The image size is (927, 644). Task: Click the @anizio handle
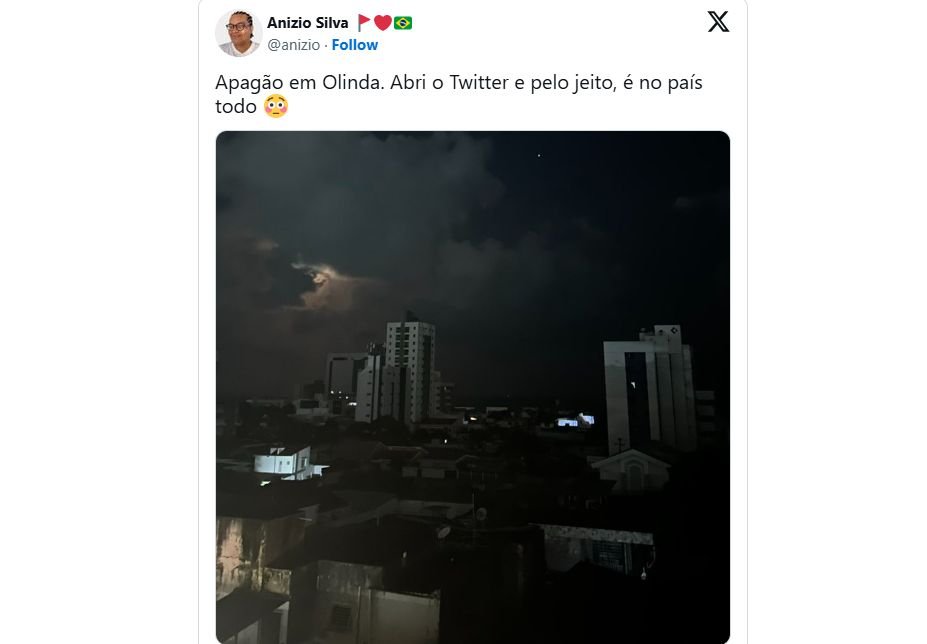[293, 45]
